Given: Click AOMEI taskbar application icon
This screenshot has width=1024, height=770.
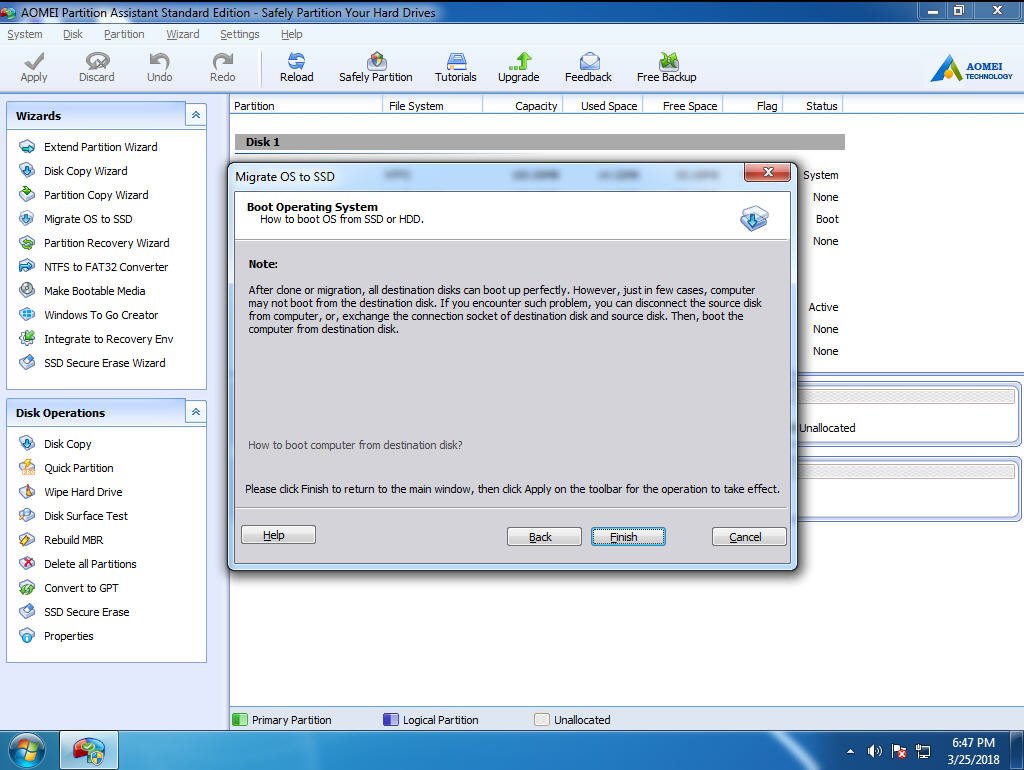Looking at the screenshot, I should point(89,750).
